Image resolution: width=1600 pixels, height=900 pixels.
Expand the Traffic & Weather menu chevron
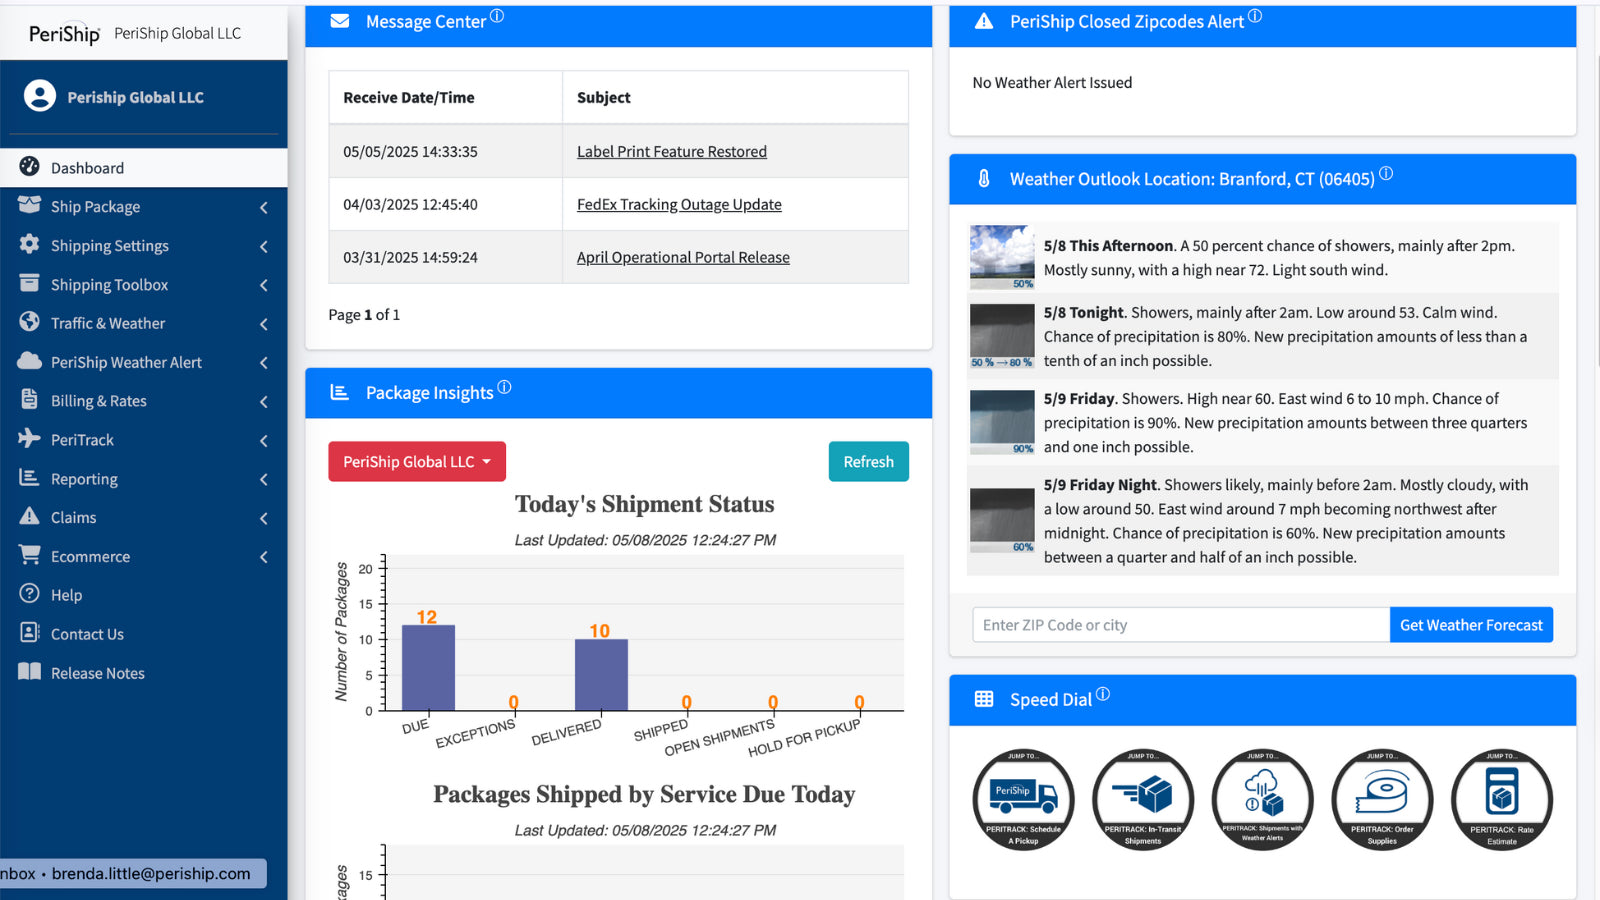pos(264,324)
